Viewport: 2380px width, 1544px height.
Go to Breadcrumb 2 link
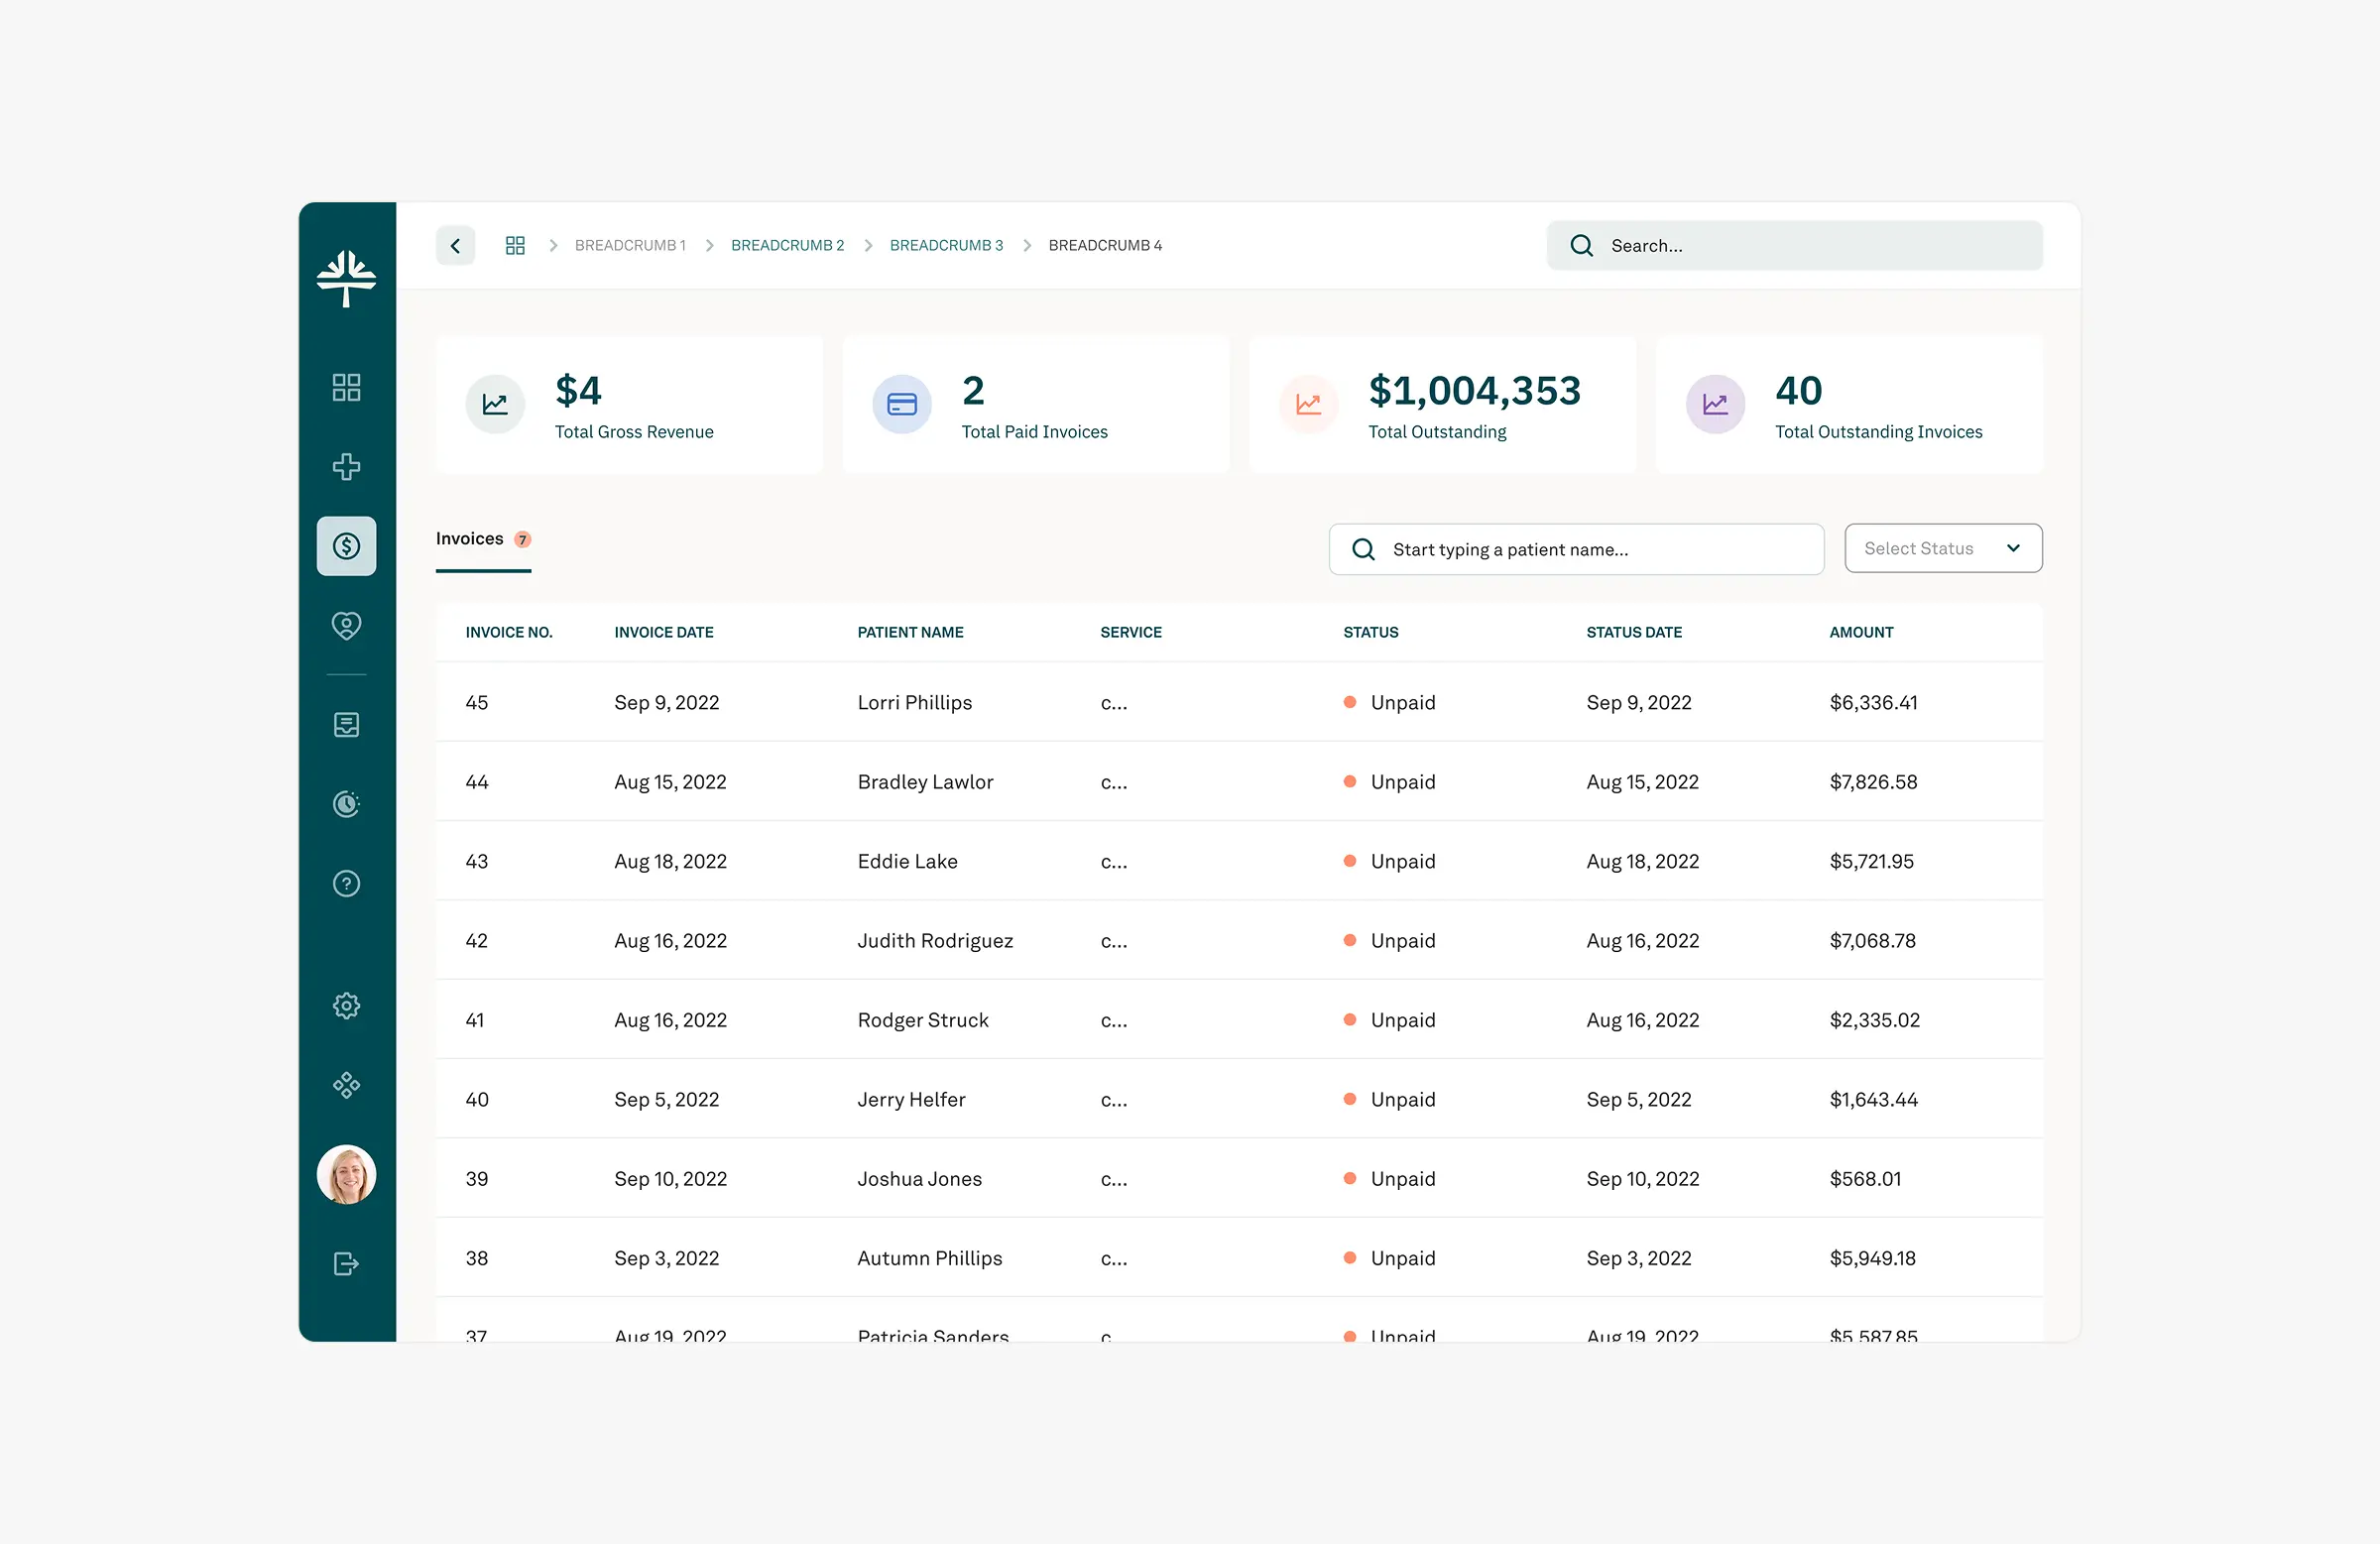(x=787, y=246)
